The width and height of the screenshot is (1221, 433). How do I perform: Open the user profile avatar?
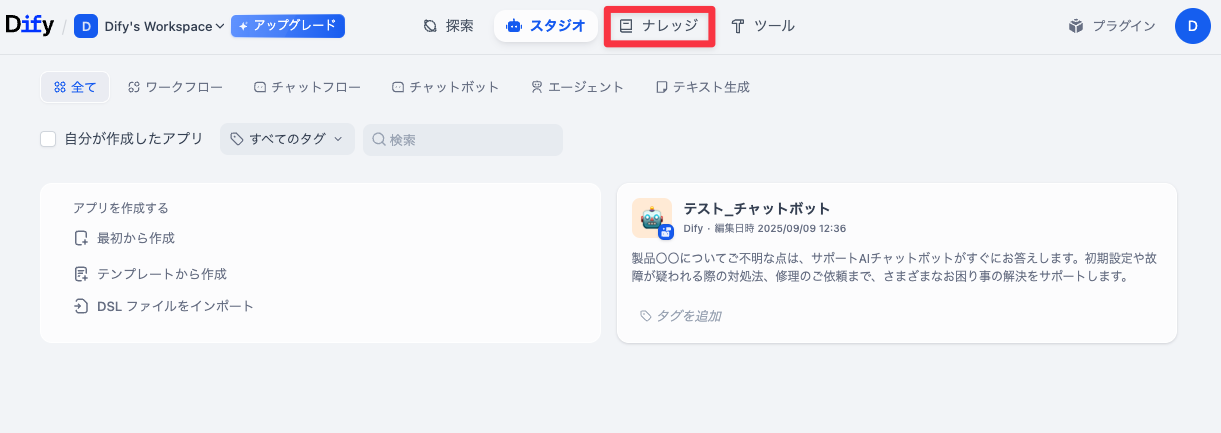point(1192,26)
